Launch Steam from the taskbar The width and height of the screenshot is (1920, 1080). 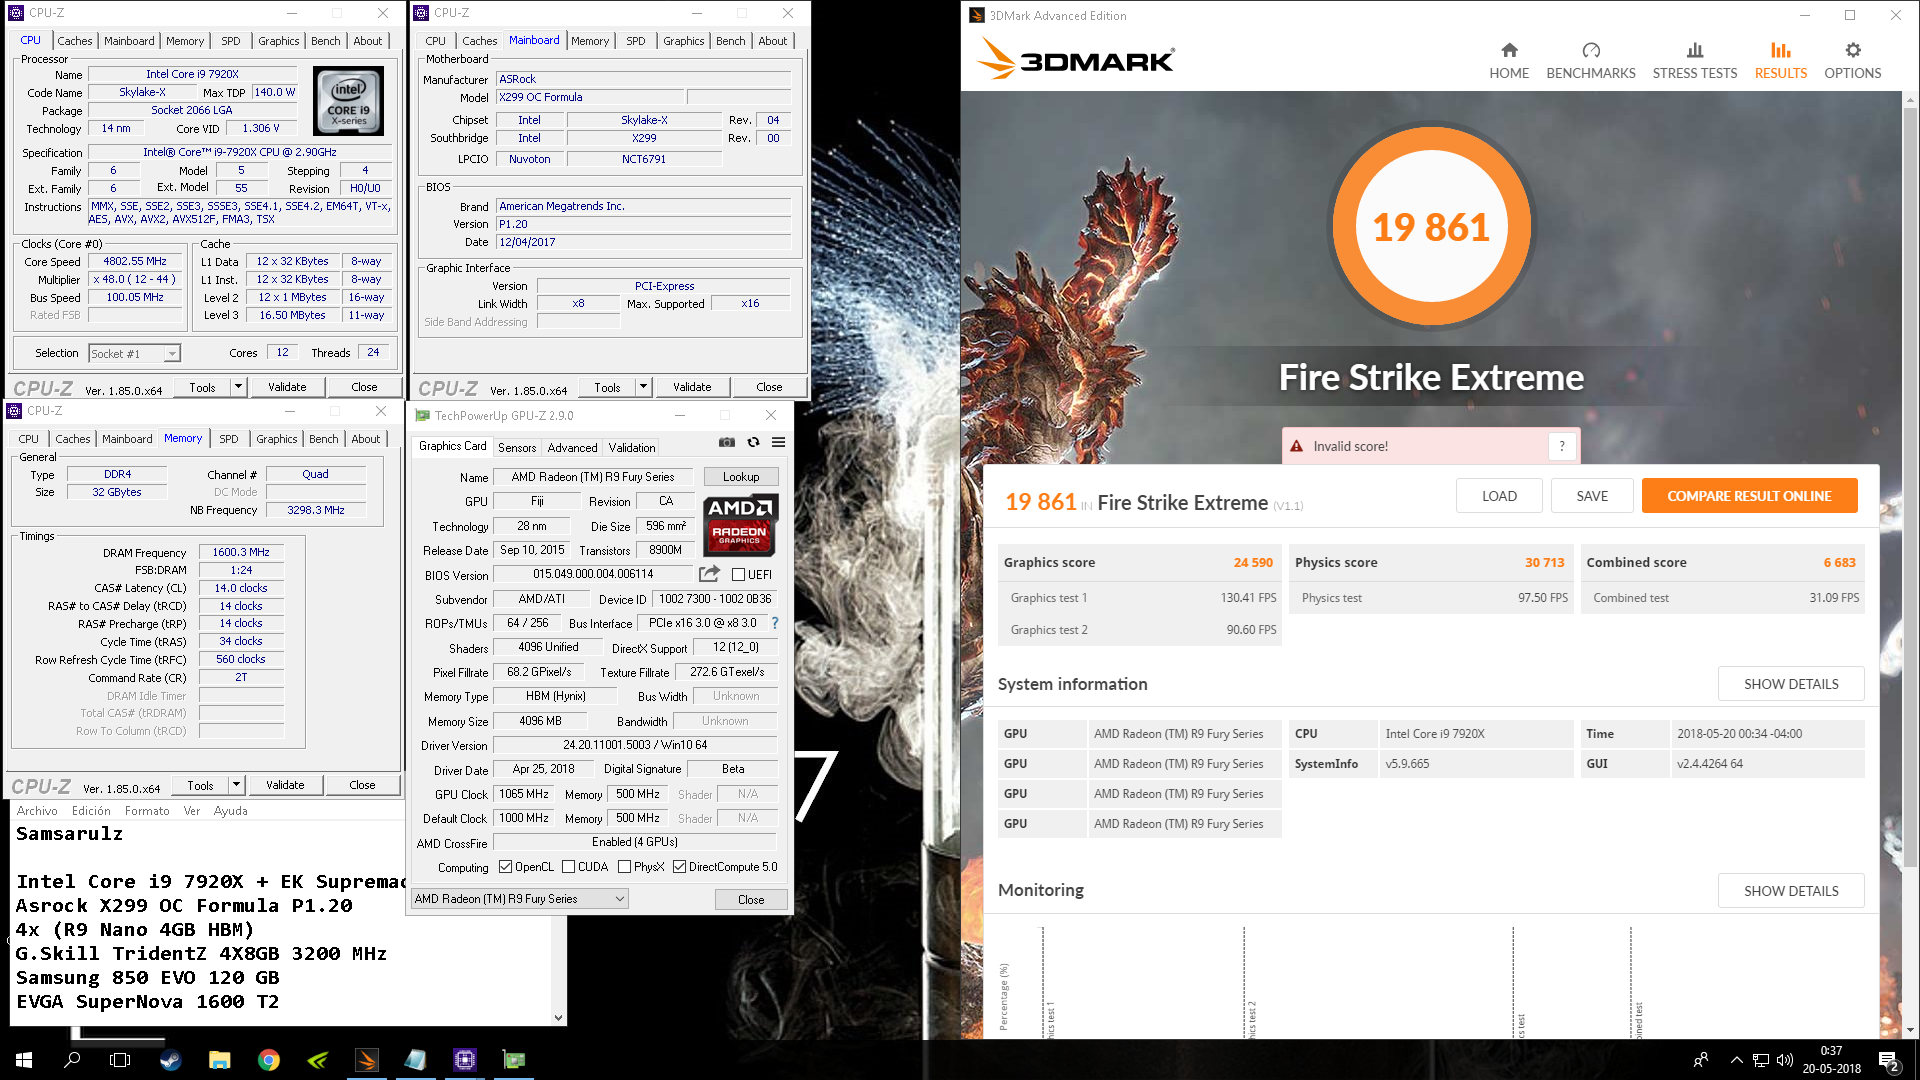pos(171,1060)
